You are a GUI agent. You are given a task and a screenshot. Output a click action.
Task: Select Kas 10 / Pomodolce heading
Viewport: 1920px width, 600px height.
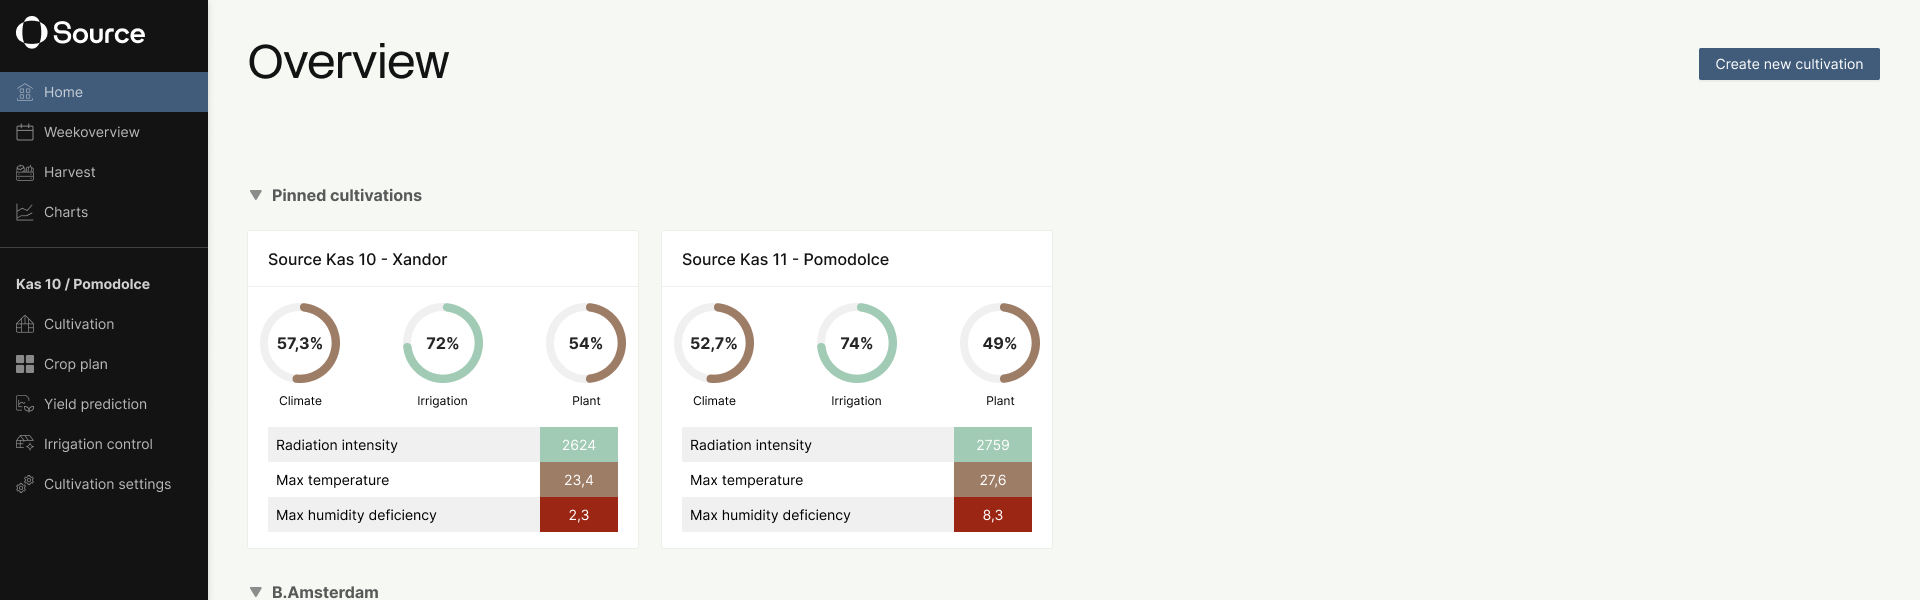click(x=83, y=284)
